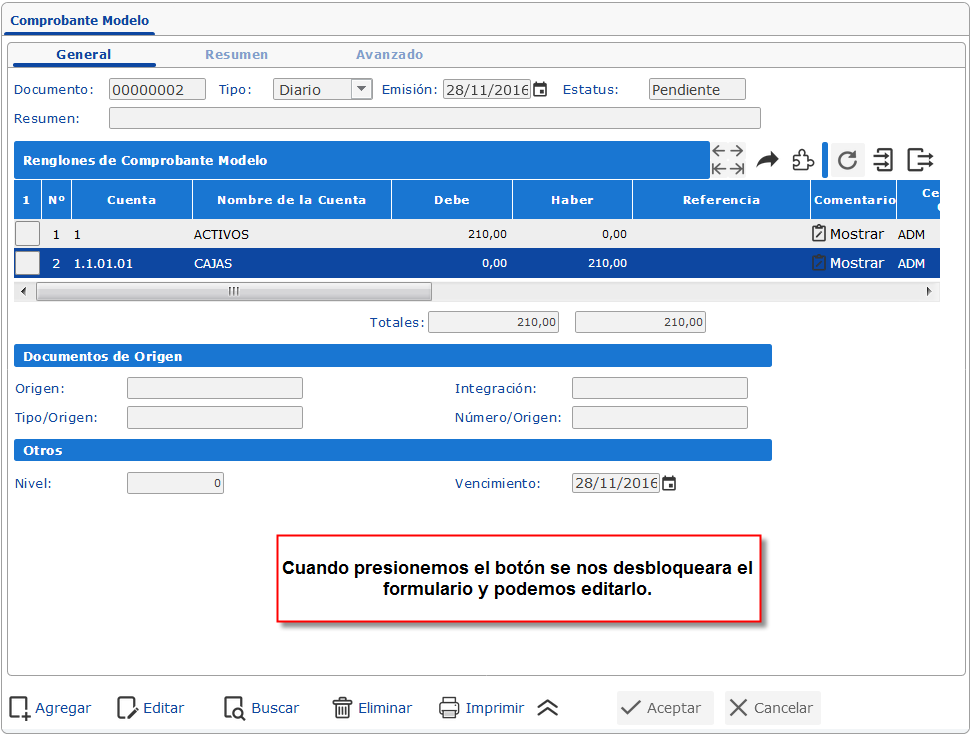Viewport: 971px width, 735px height.
Task: Print using the Imprimir printer icon
Action: point(449,707)
